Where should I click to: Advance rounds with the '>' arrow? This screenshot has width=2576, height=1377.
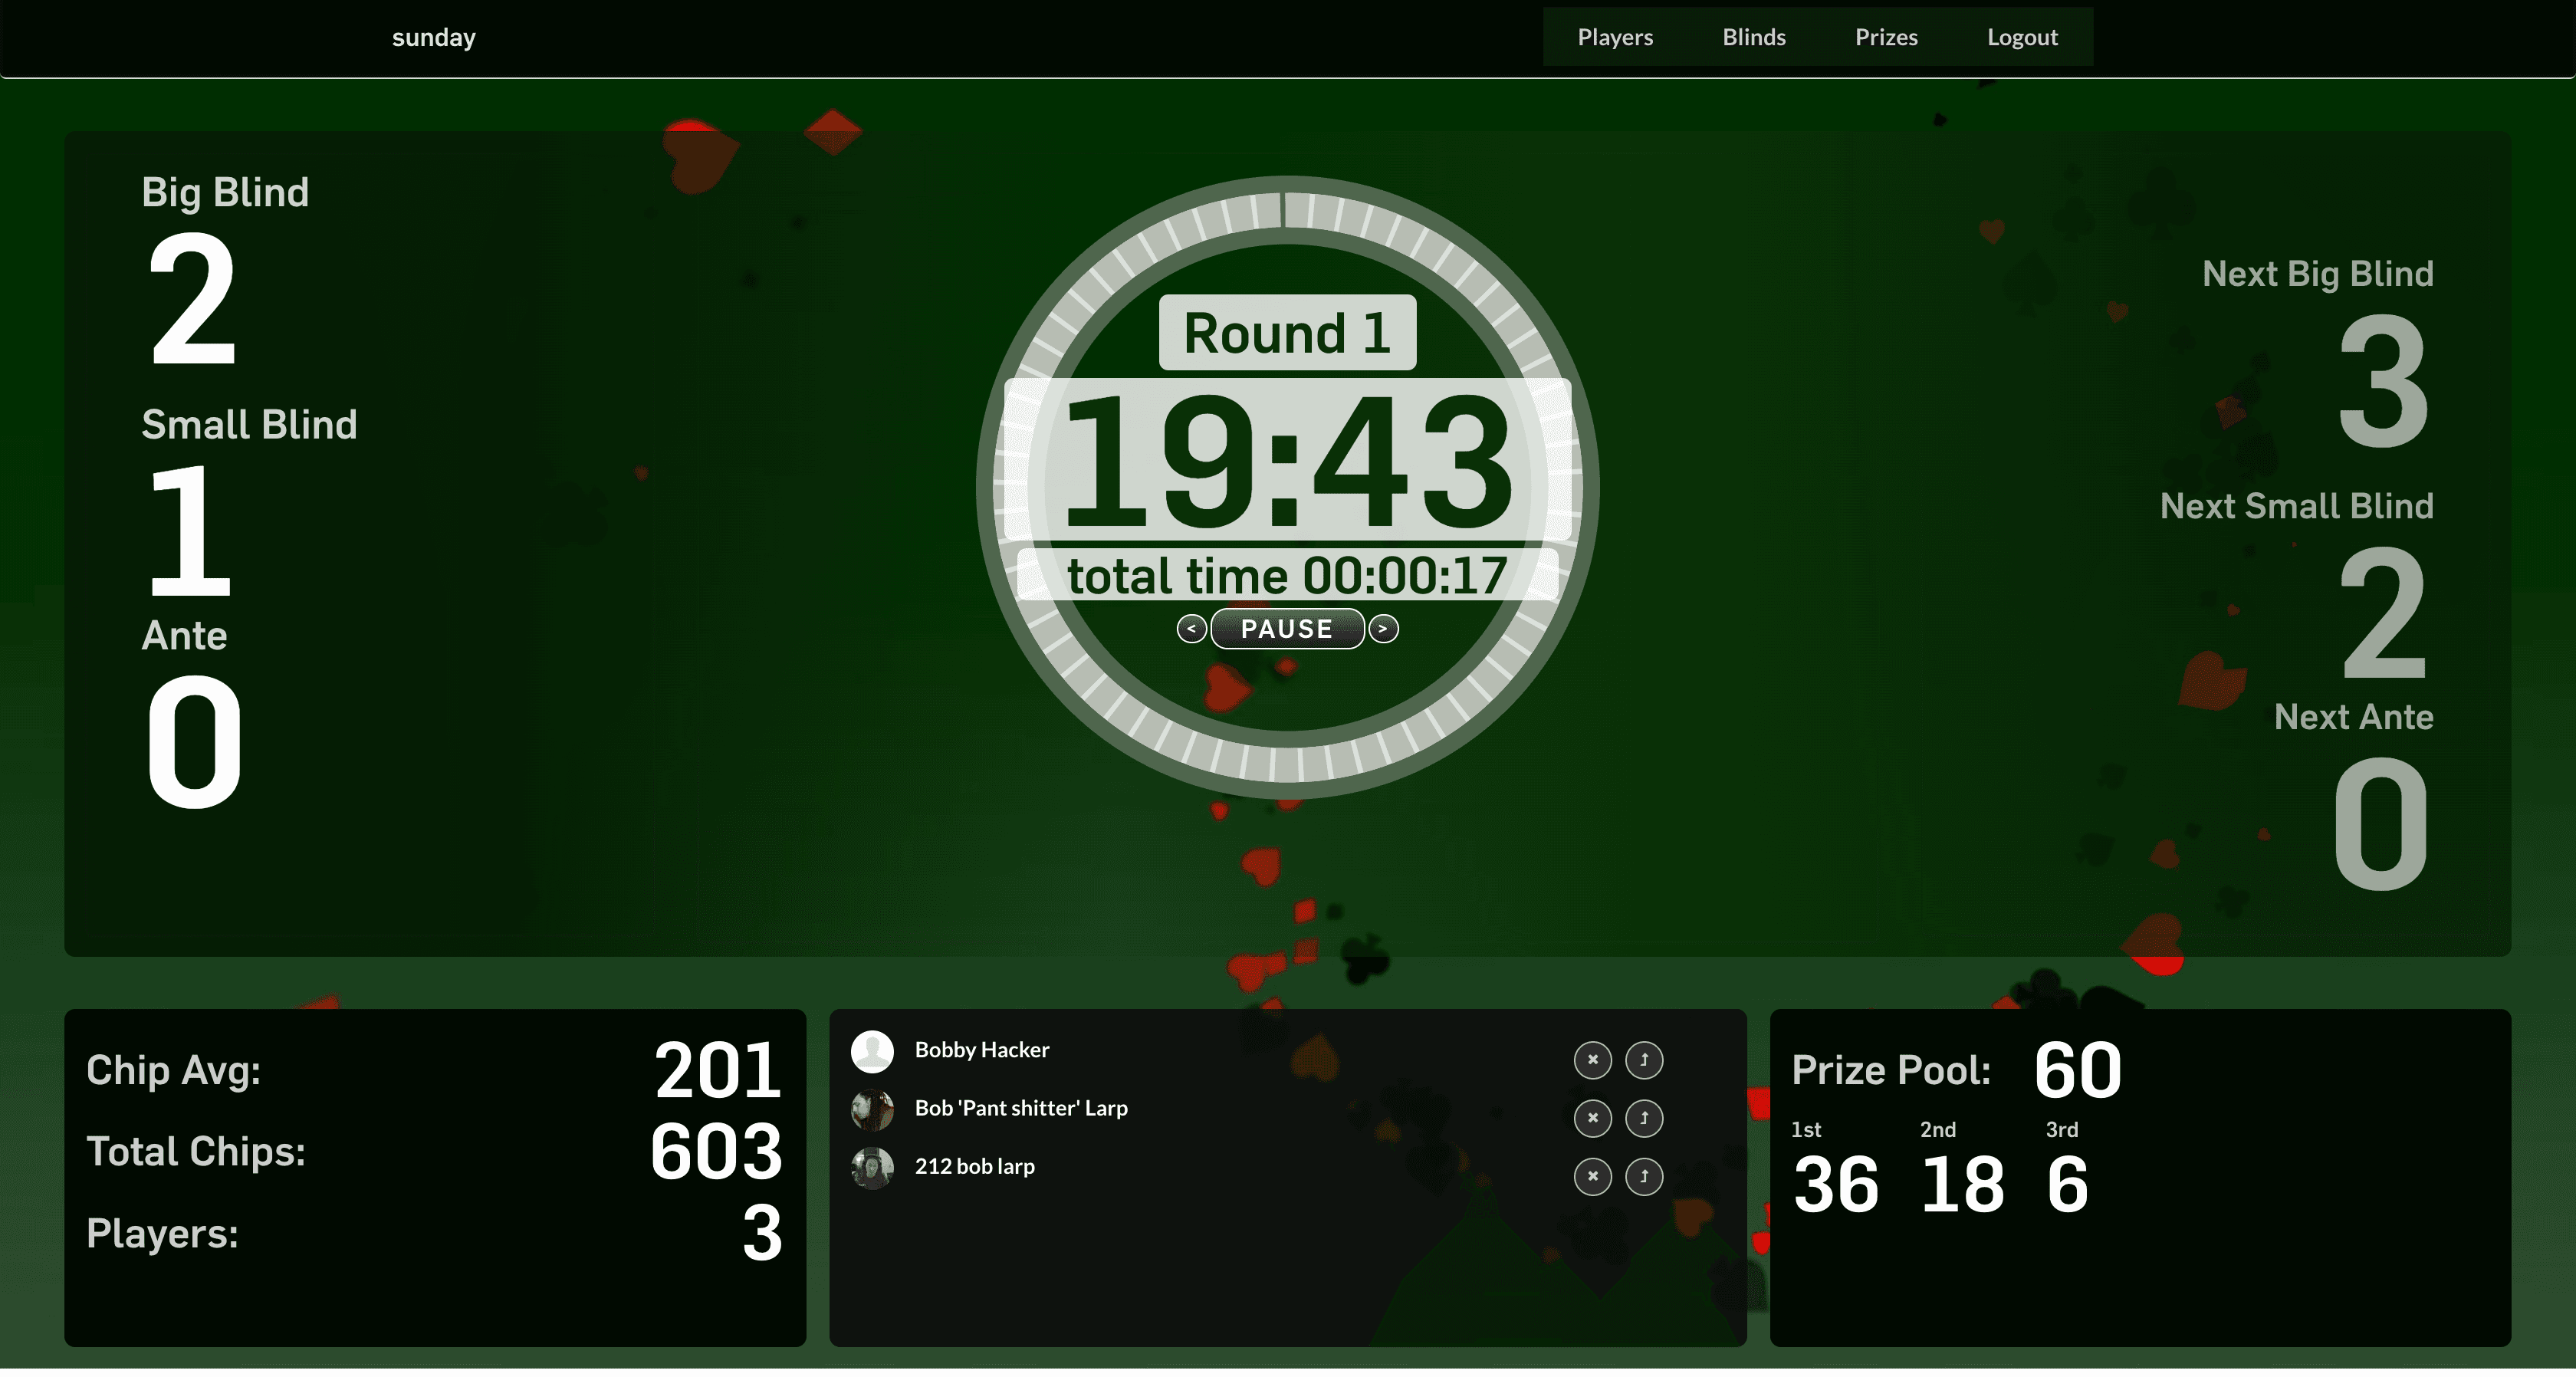click(1384, 629)
